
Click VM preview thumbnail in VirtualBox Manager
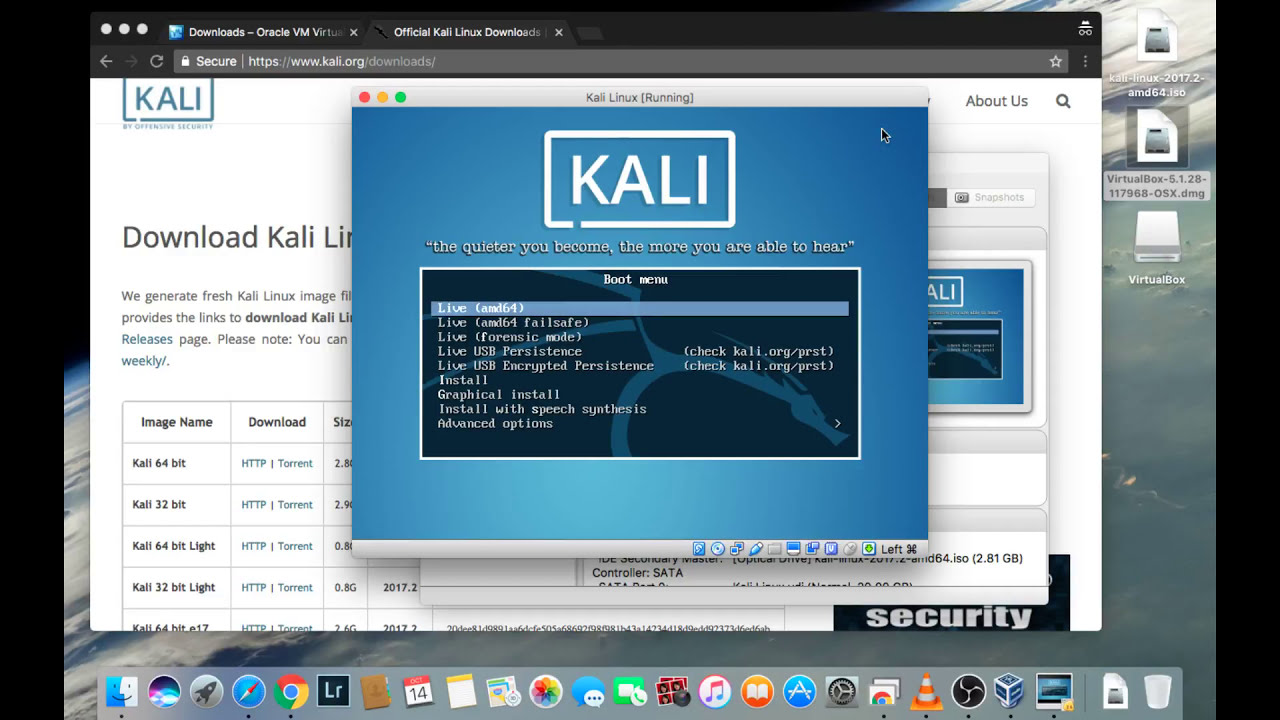click(x=978, y=337)
